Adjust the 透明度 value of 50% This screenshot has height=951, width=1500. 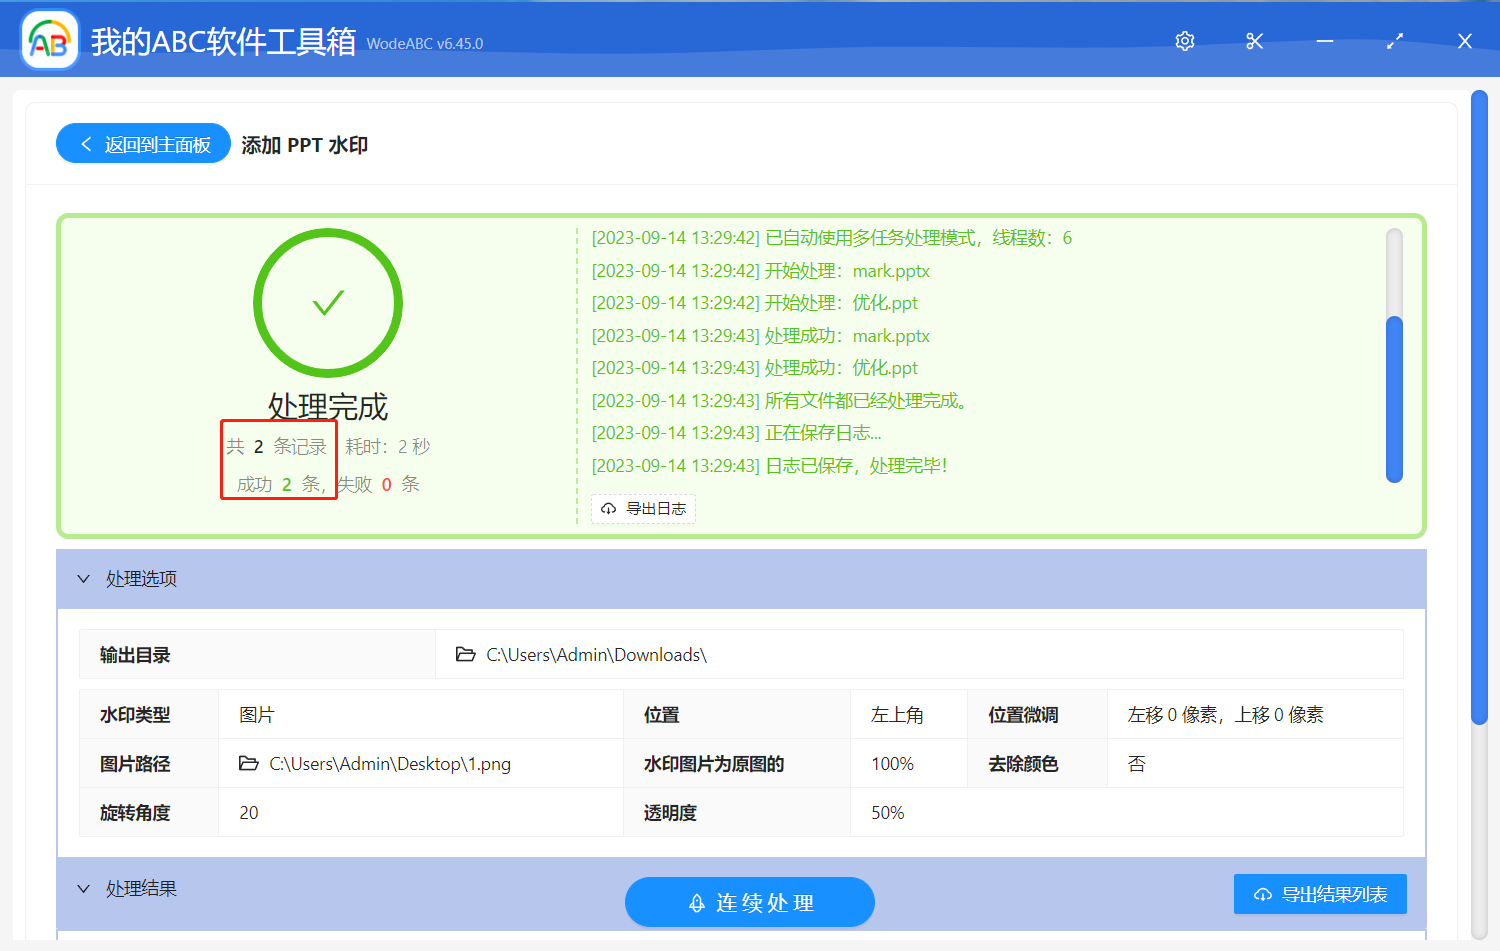pyautogui.click(x=886, y=812)
